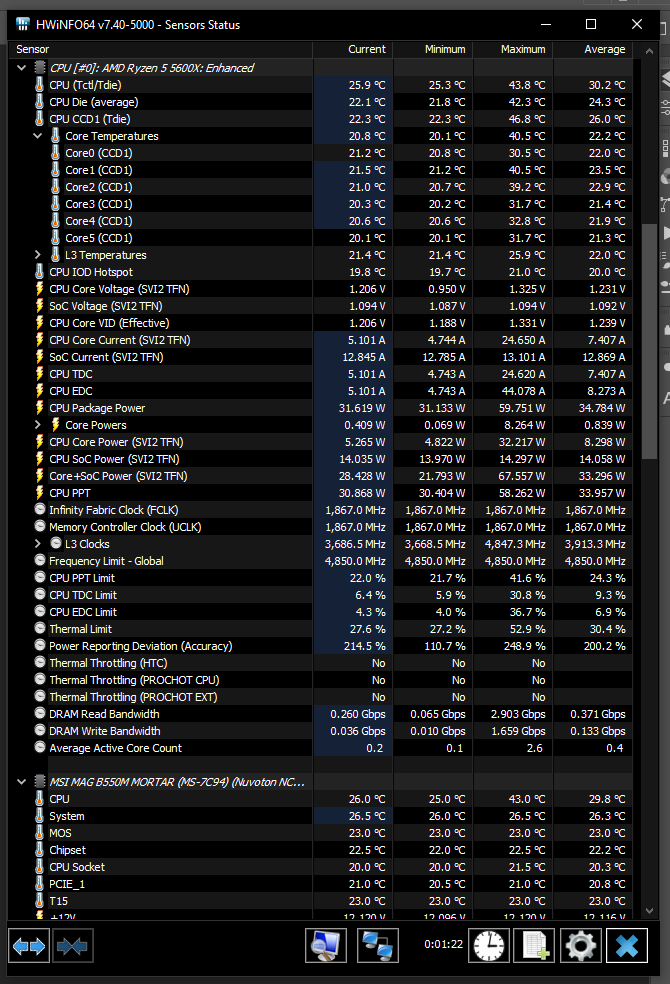Click the Current column header

pyautogui.click(x=353, y=49)
